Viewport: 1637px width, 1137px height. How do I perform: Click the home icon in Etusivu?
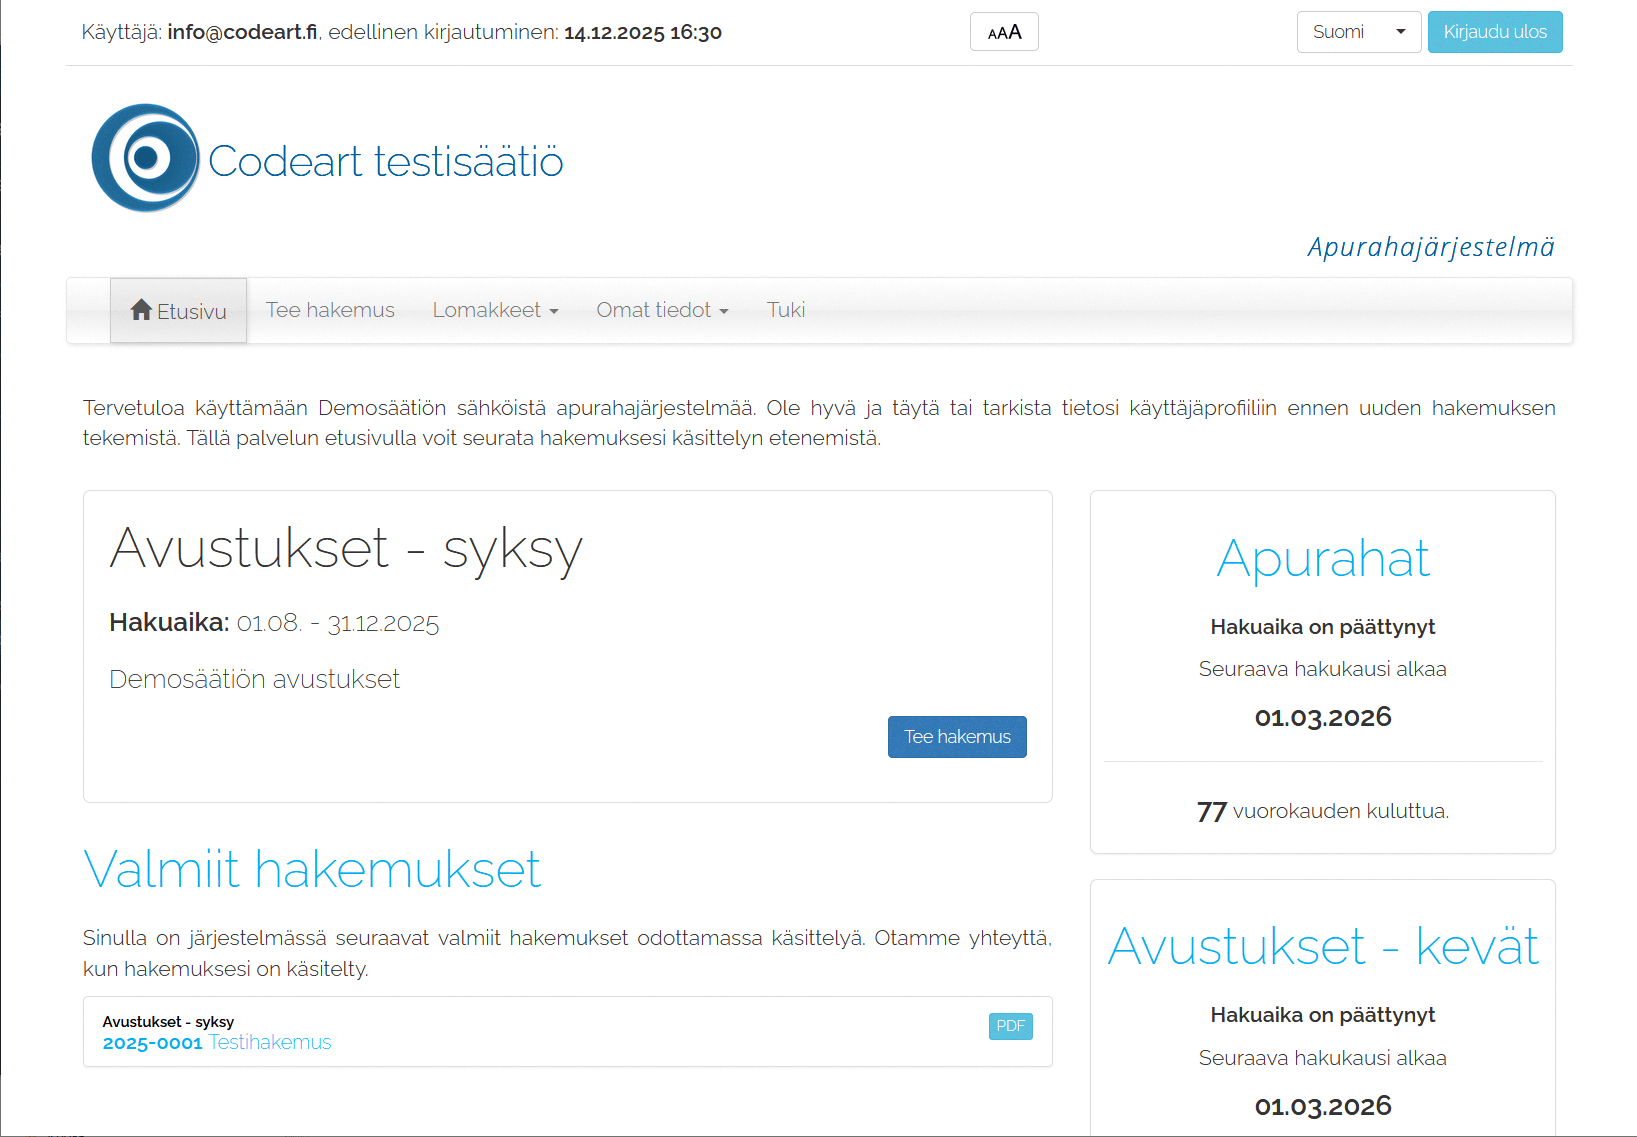click(x=141, y=310)
